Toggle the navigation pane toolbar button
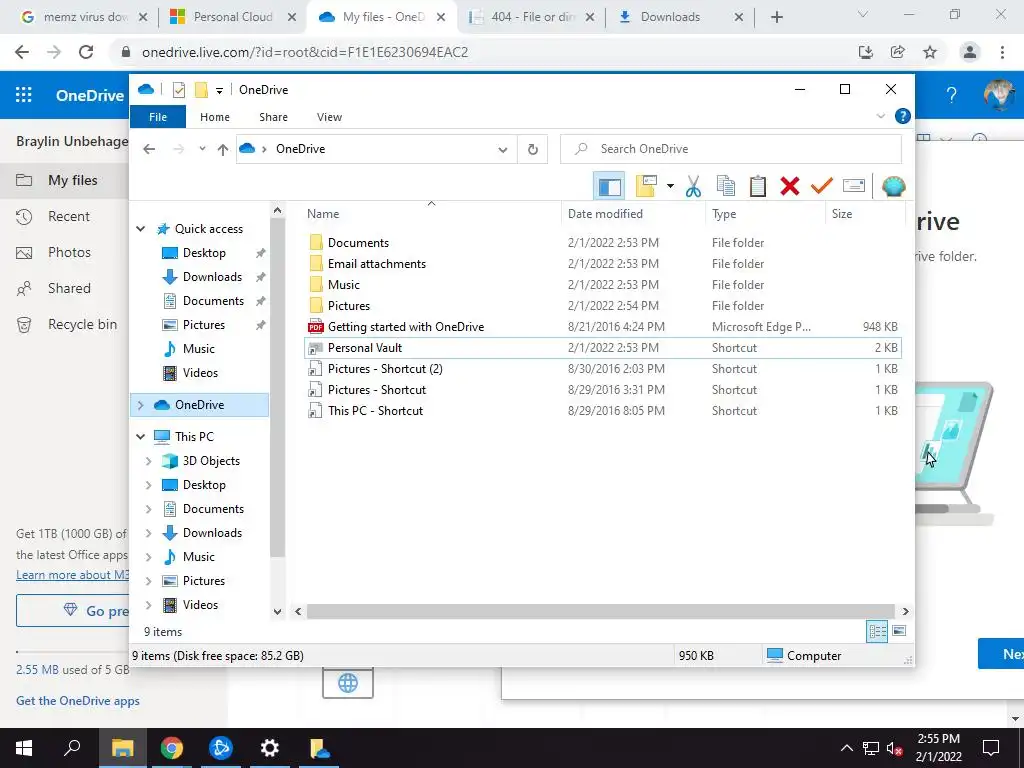This screenshot has height=768, width=1024. pos(609,187)
